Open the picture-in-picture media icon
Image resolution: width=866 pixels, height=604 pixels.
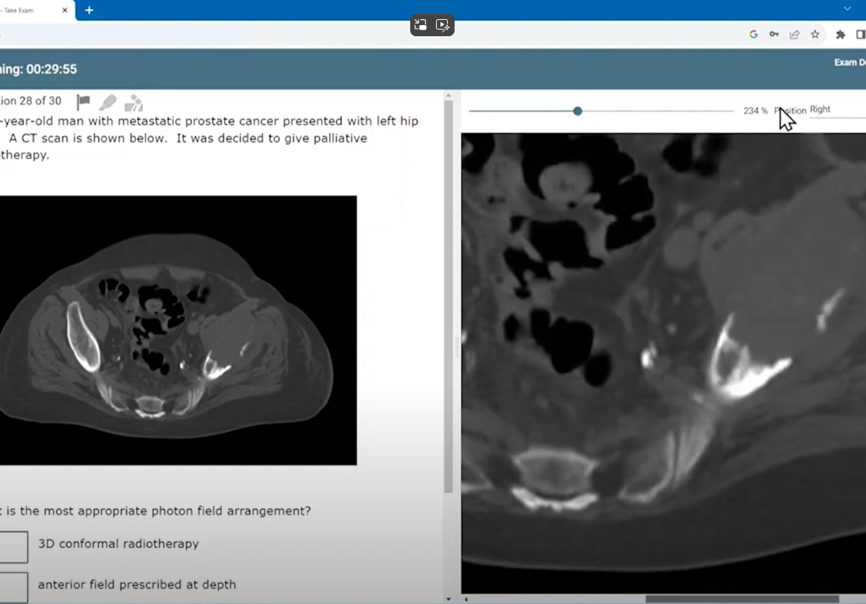click(x=420, y=25)
